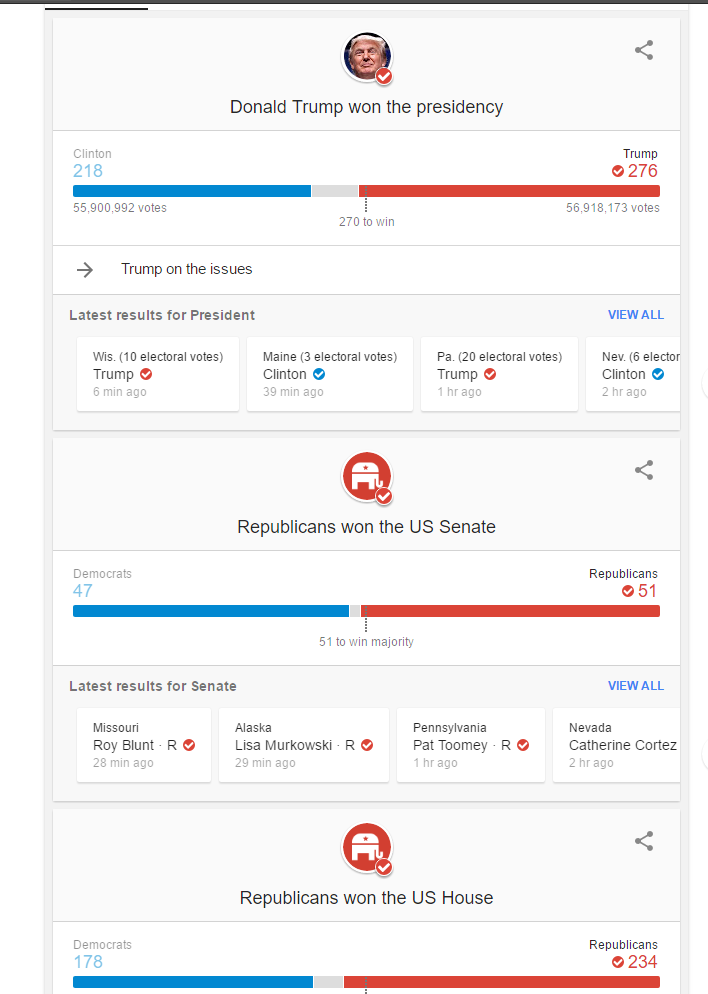The width and height of the screenshot is (708, 994).
Task: Open Nevada Catherine Cortez Senate result
Action: point(620,745)
